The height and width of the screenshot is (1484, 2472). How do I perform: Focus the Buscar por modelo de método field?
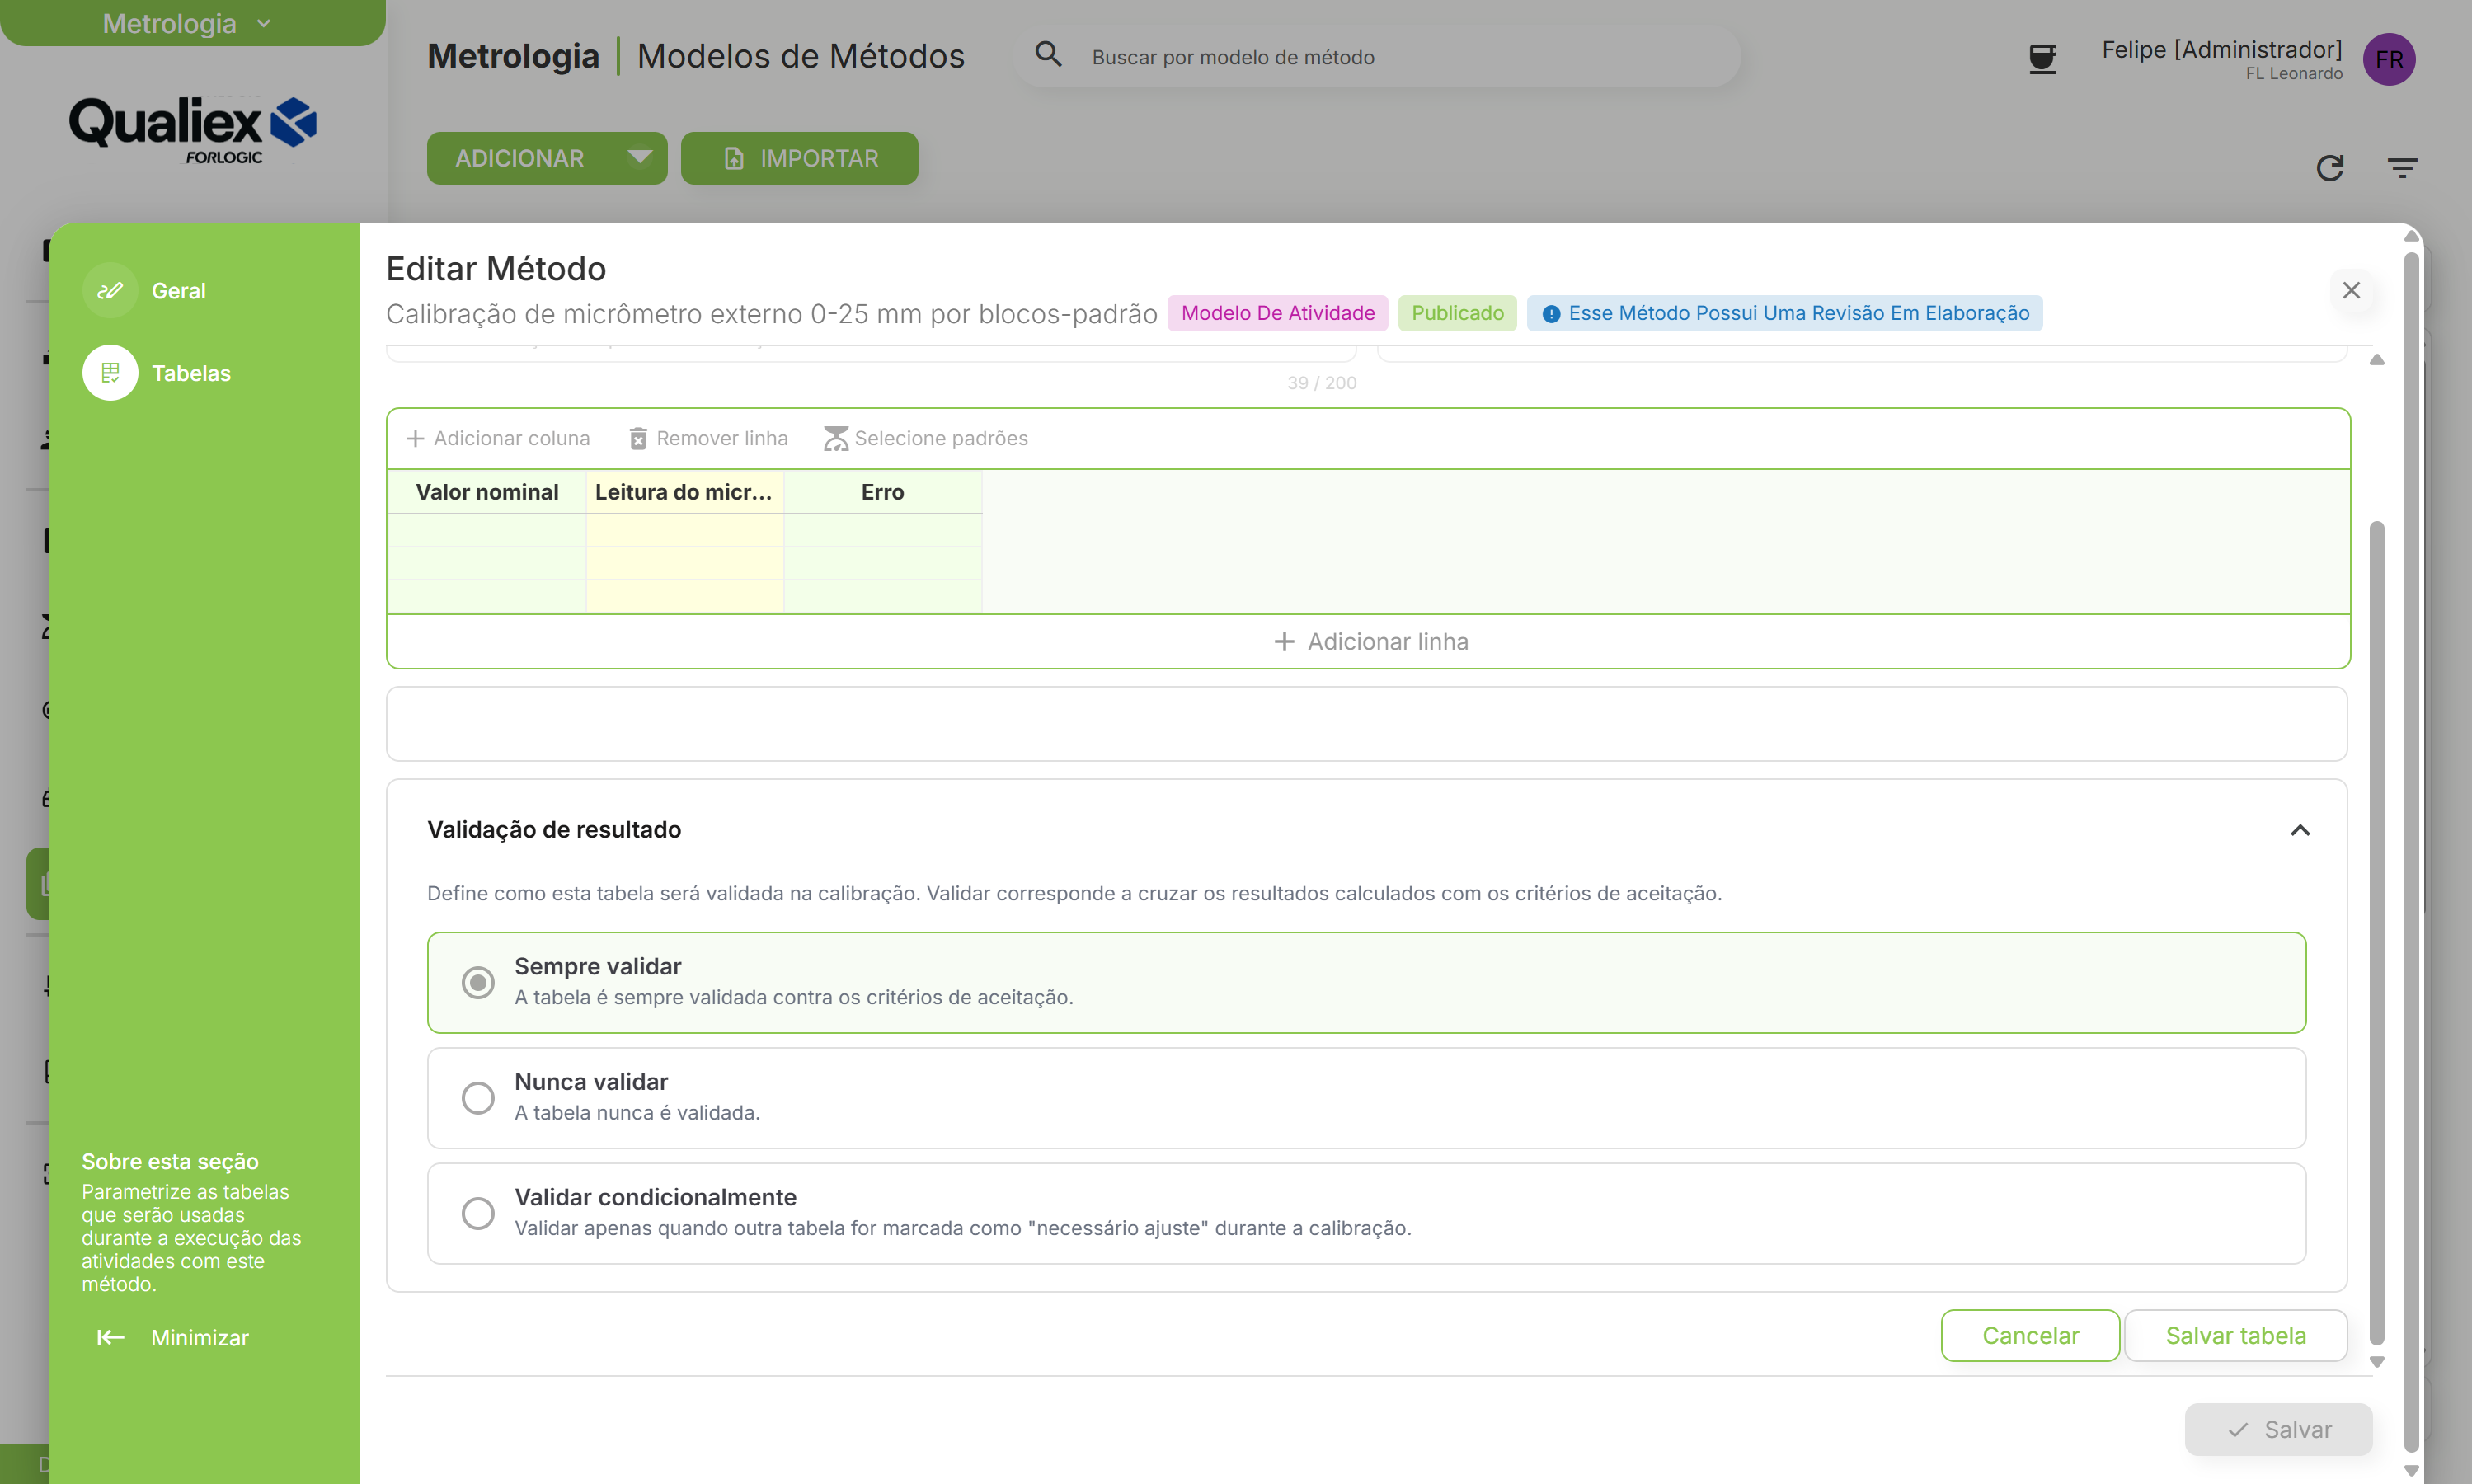(1376, 57)
